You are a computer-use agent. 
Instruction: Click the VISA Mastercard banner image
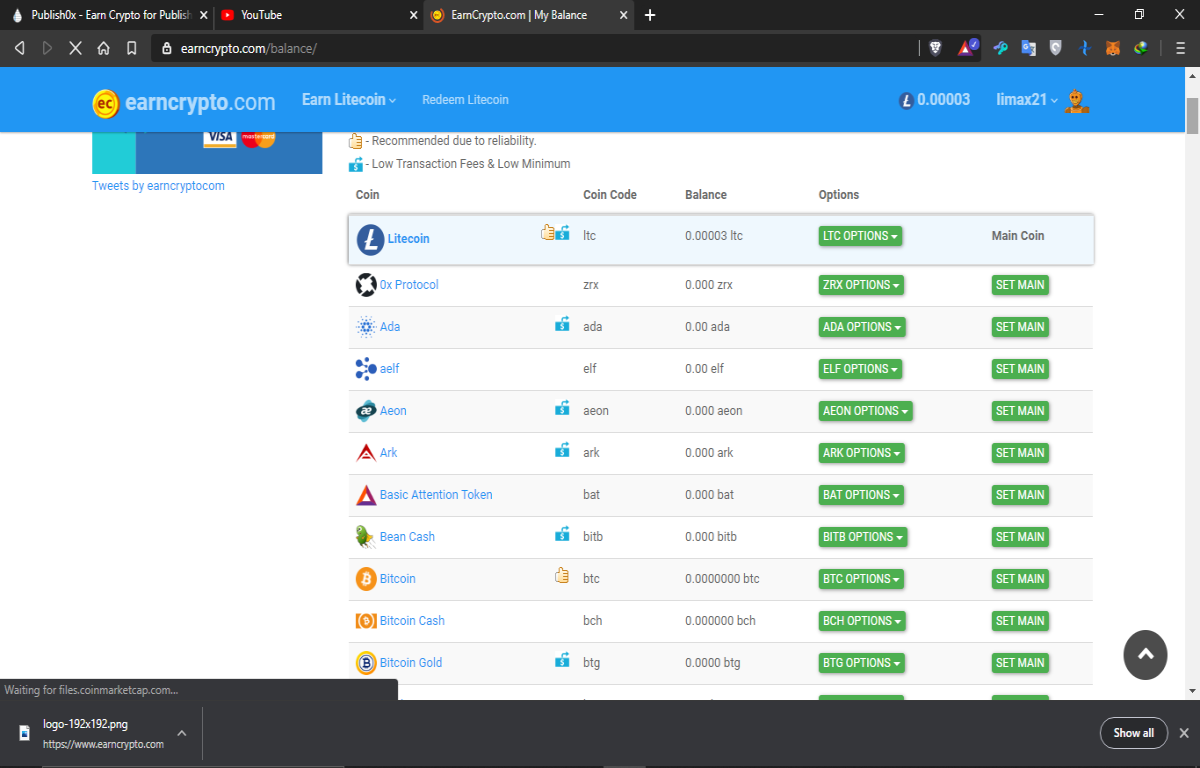(207, 152)
